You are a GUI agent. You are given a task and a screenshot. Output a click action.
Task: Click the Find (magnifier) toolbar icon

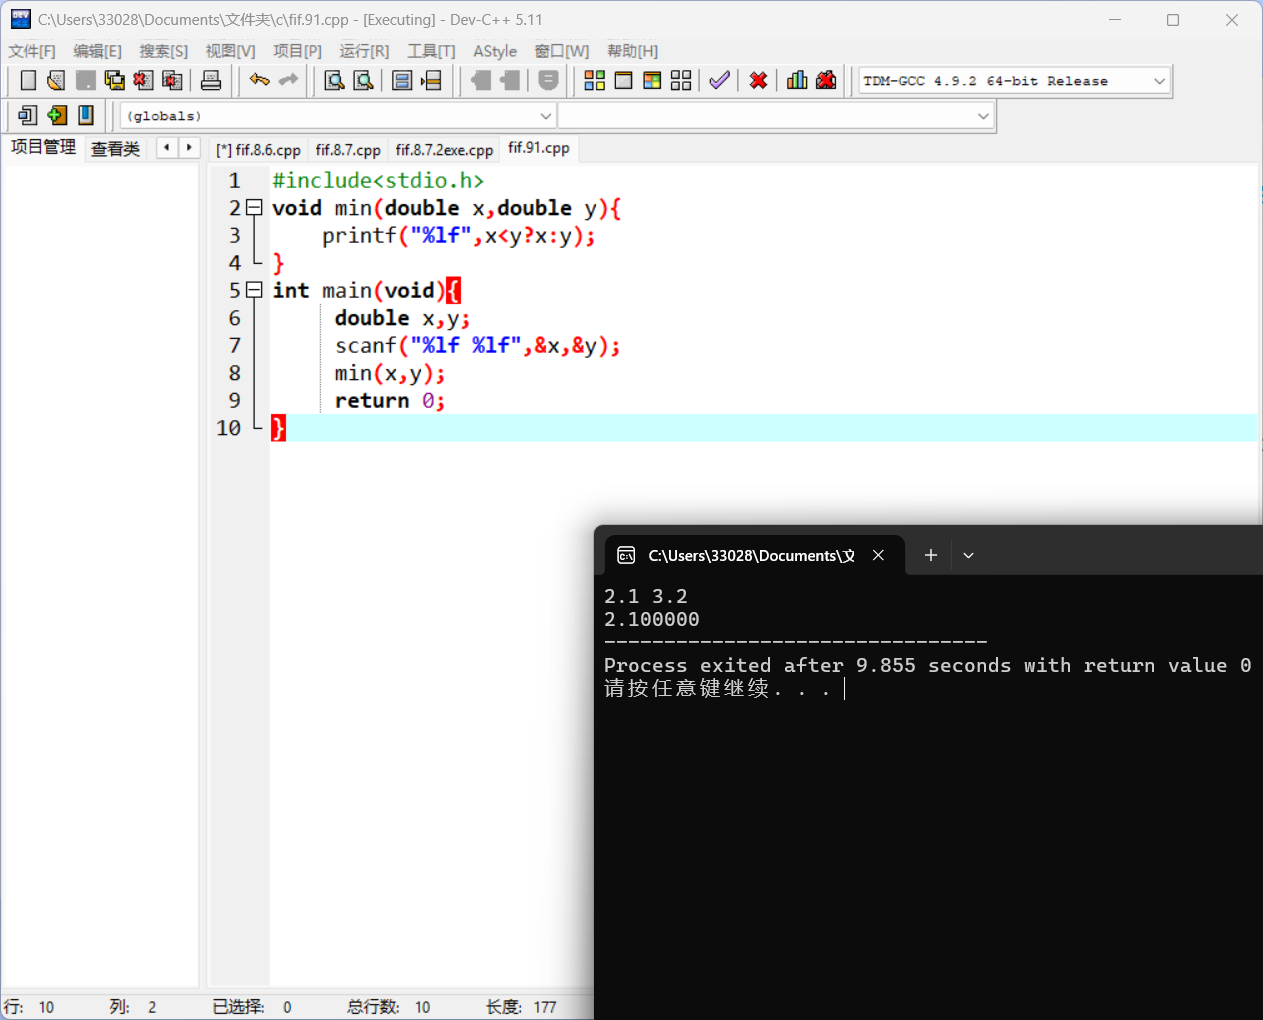click(334, 80)
